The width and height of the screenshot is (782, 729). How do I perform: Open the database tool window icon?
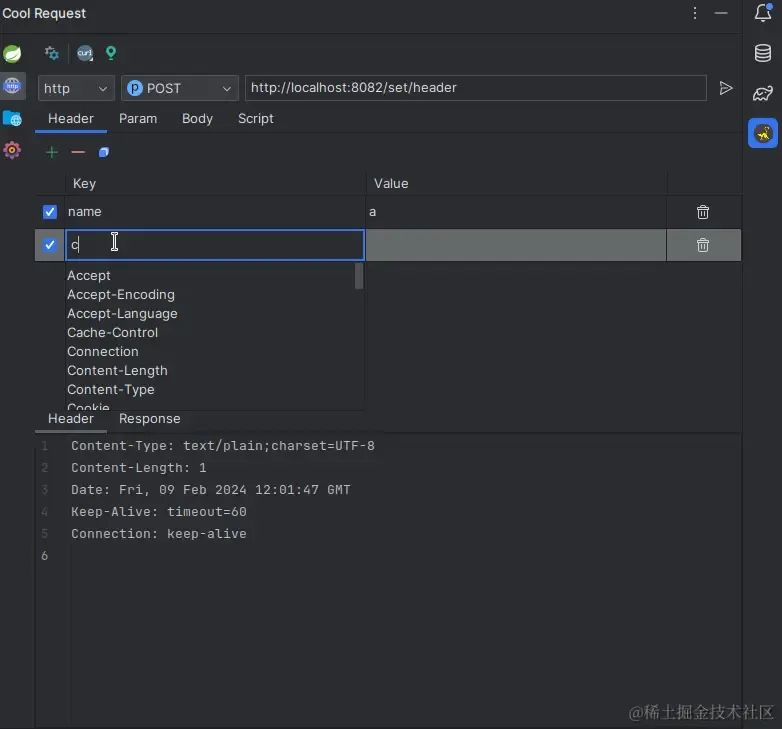click(763, 53)
